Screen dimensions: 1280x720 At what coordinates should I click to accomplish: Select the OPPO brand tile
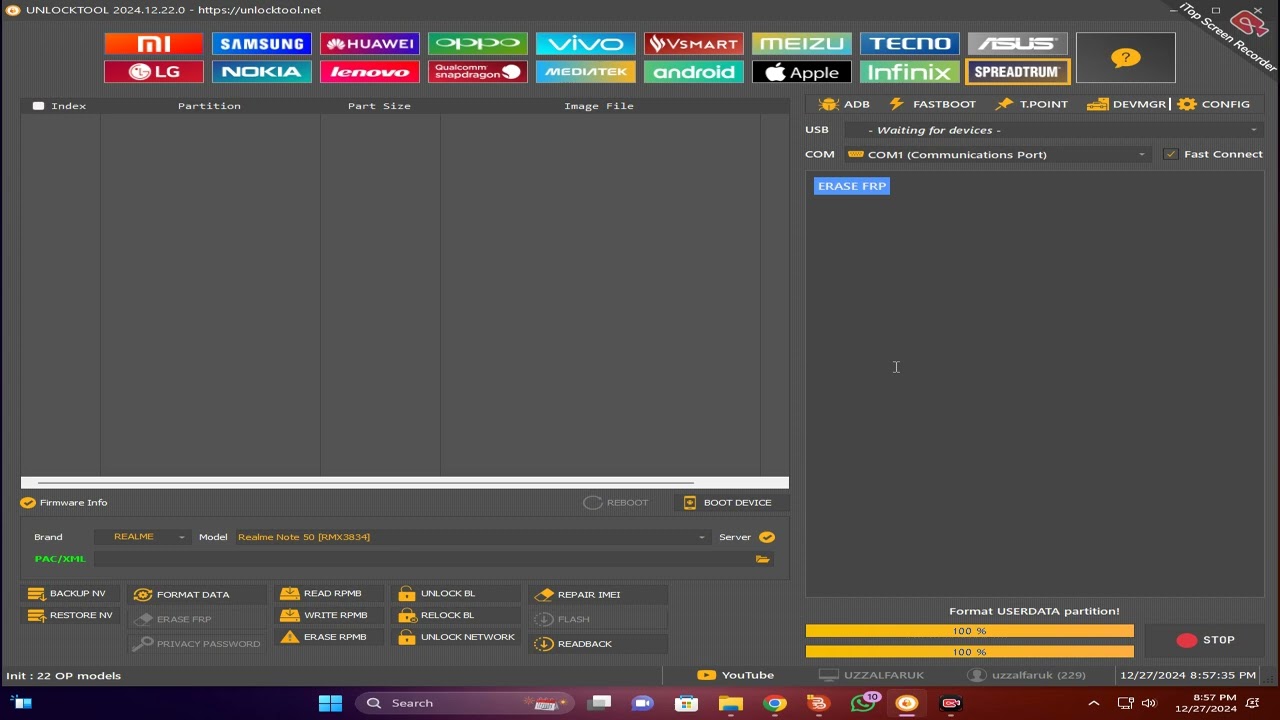[478, 44]
